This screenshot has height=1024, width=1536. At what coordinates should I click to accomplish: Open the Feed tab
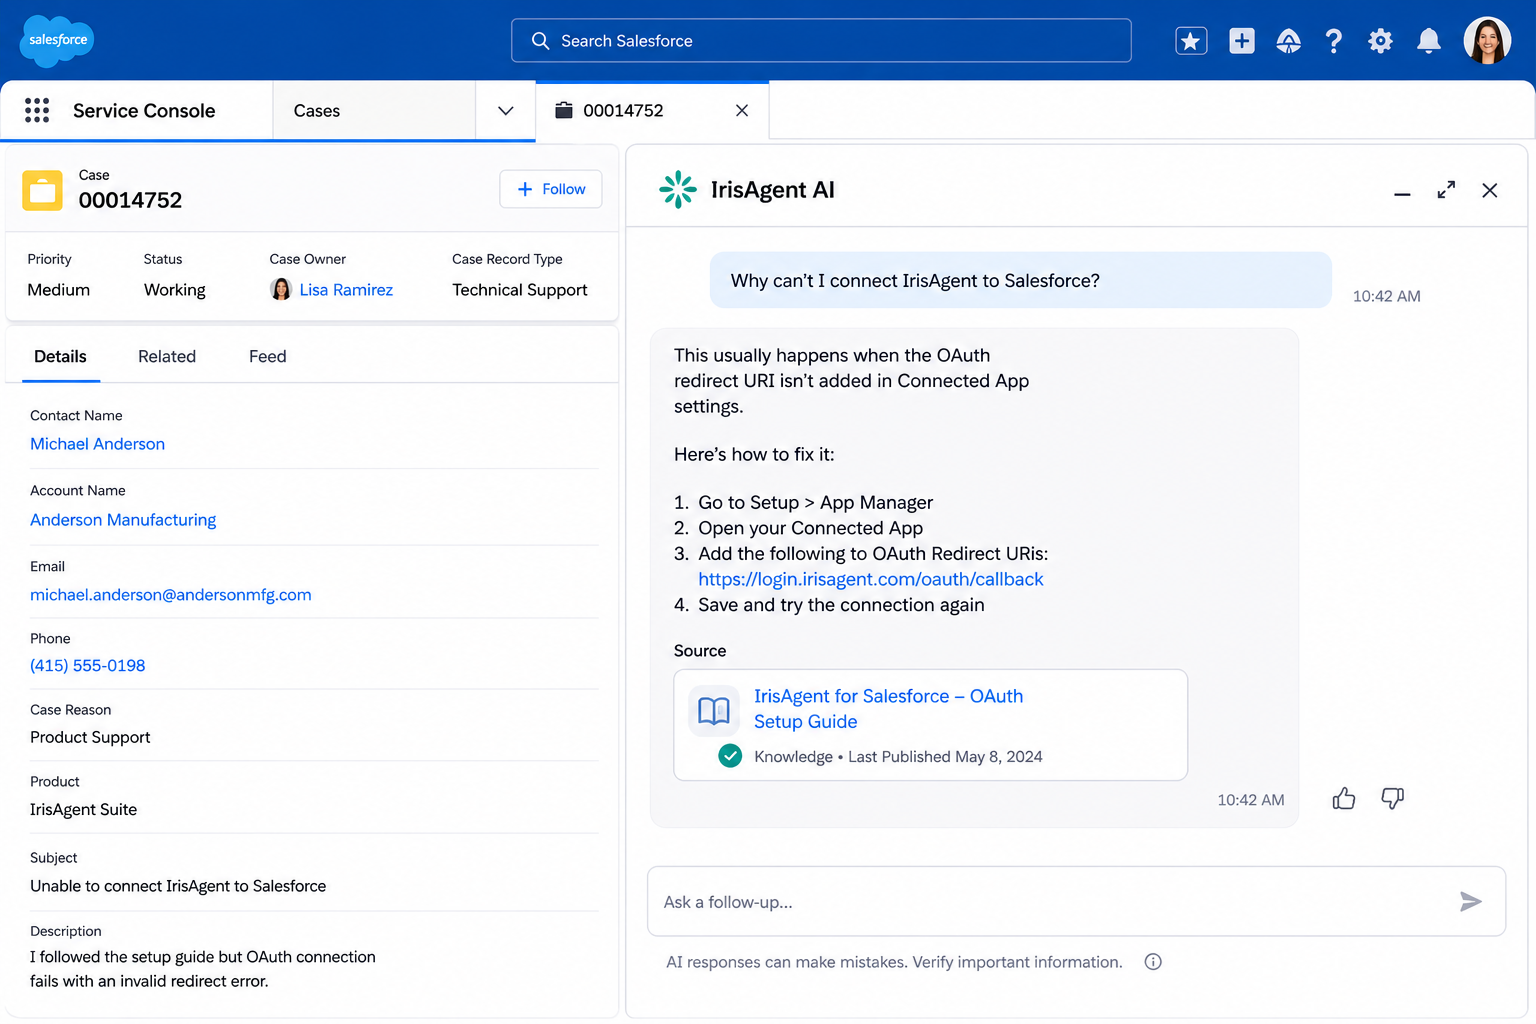(x=266, y=356)
